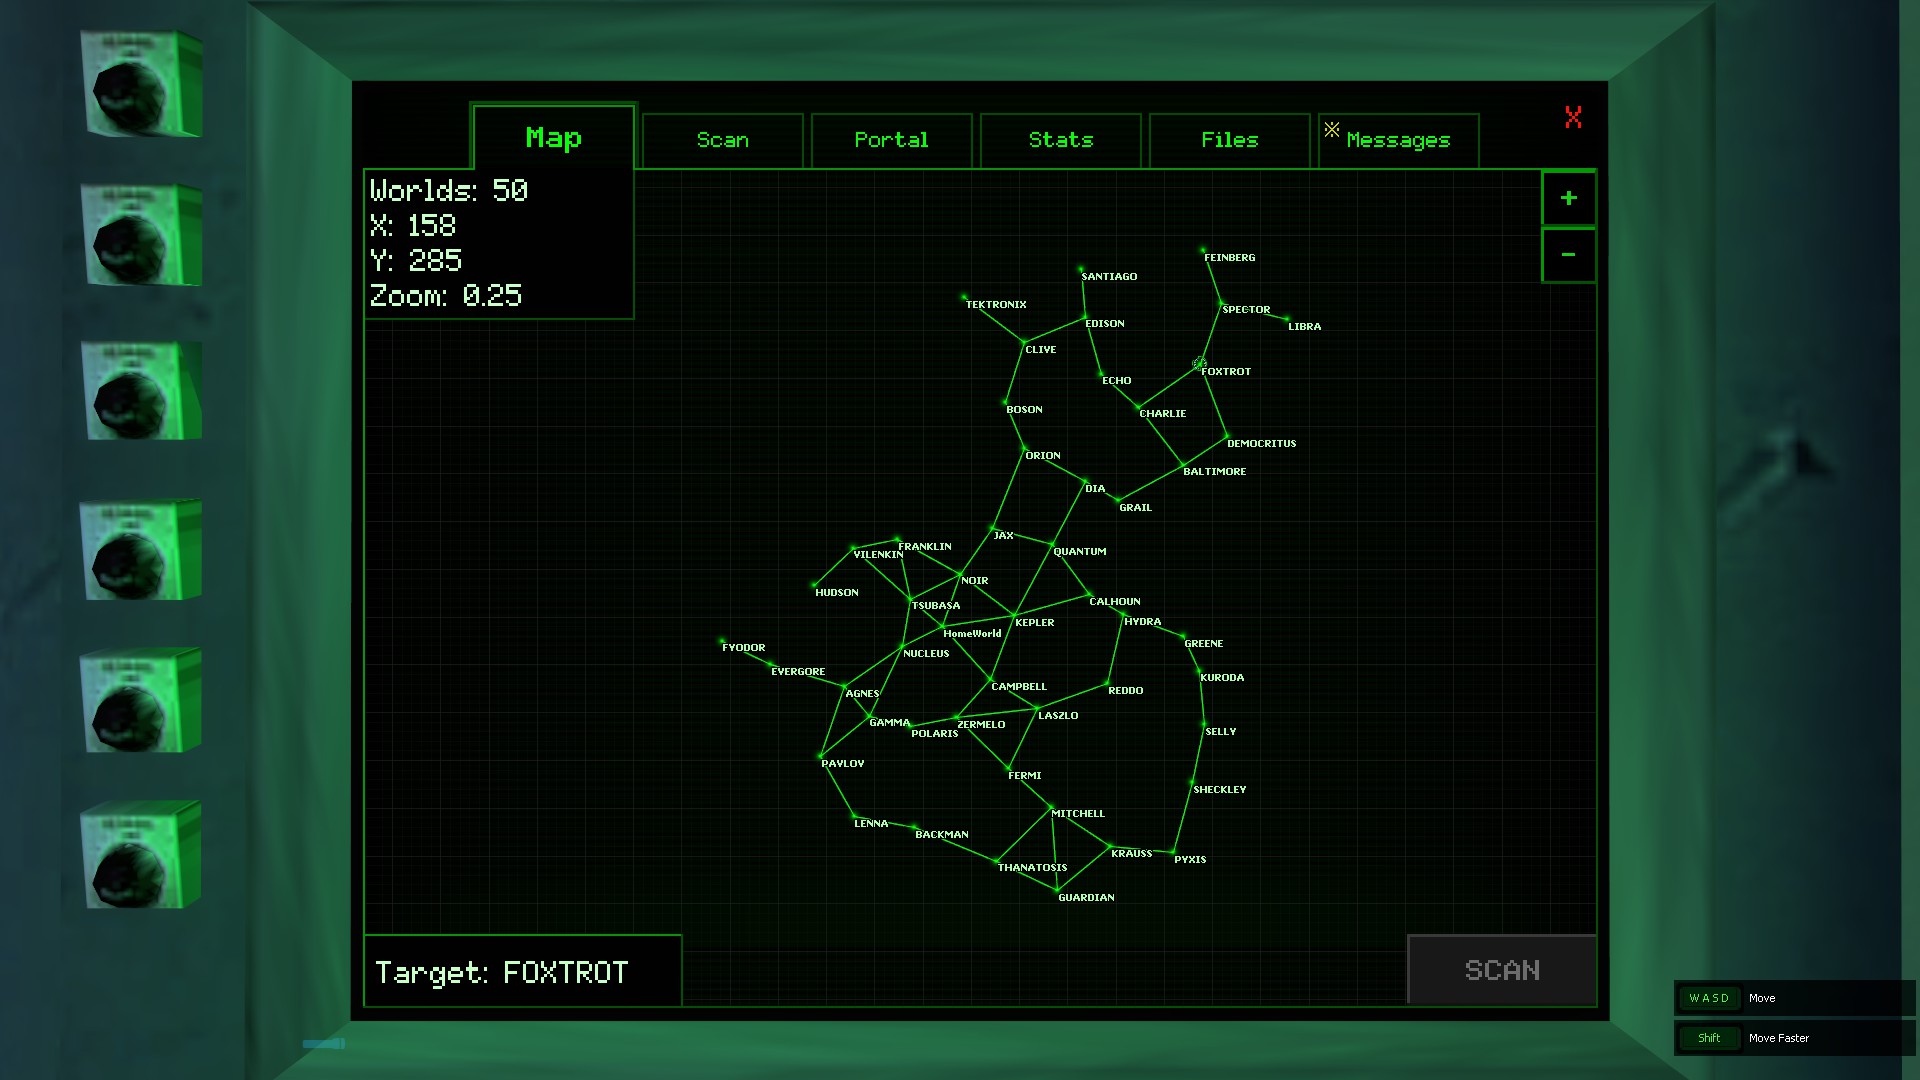Switch to the Scan tab

tap(722, 140)
